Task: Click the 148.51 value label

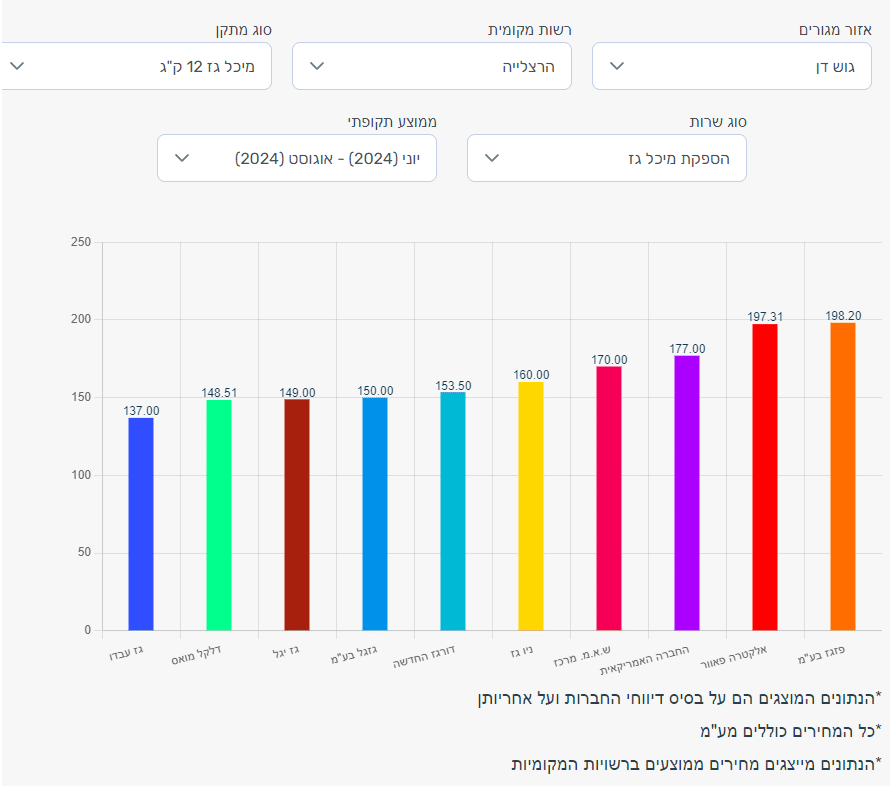Action: [219, 393]
